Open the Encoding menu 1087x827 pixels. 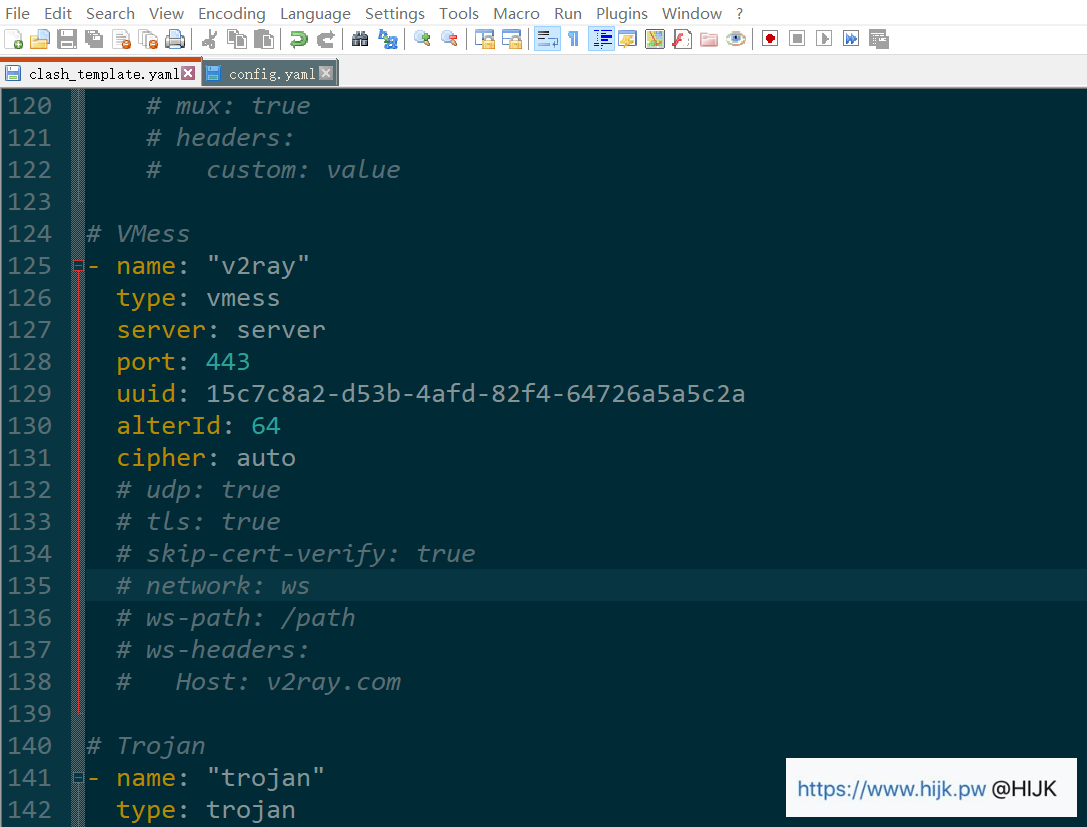coord(231,13)
